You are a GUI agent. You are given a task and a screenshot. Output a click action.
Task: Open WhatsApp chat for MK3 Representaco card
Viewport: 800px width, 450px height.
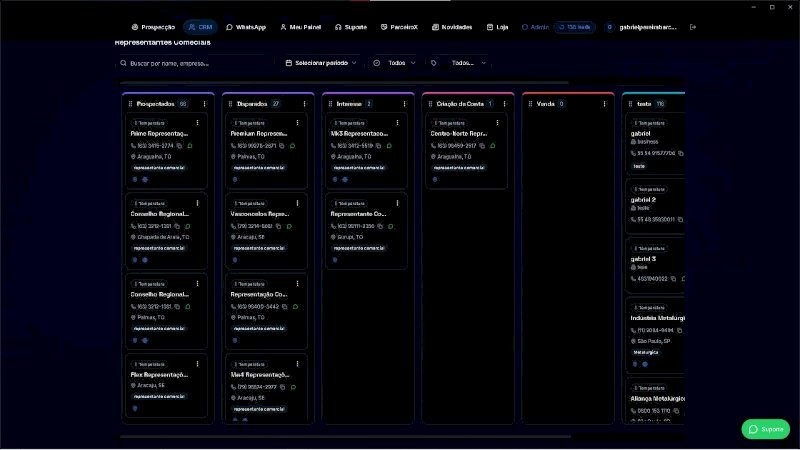coord(389,146)
